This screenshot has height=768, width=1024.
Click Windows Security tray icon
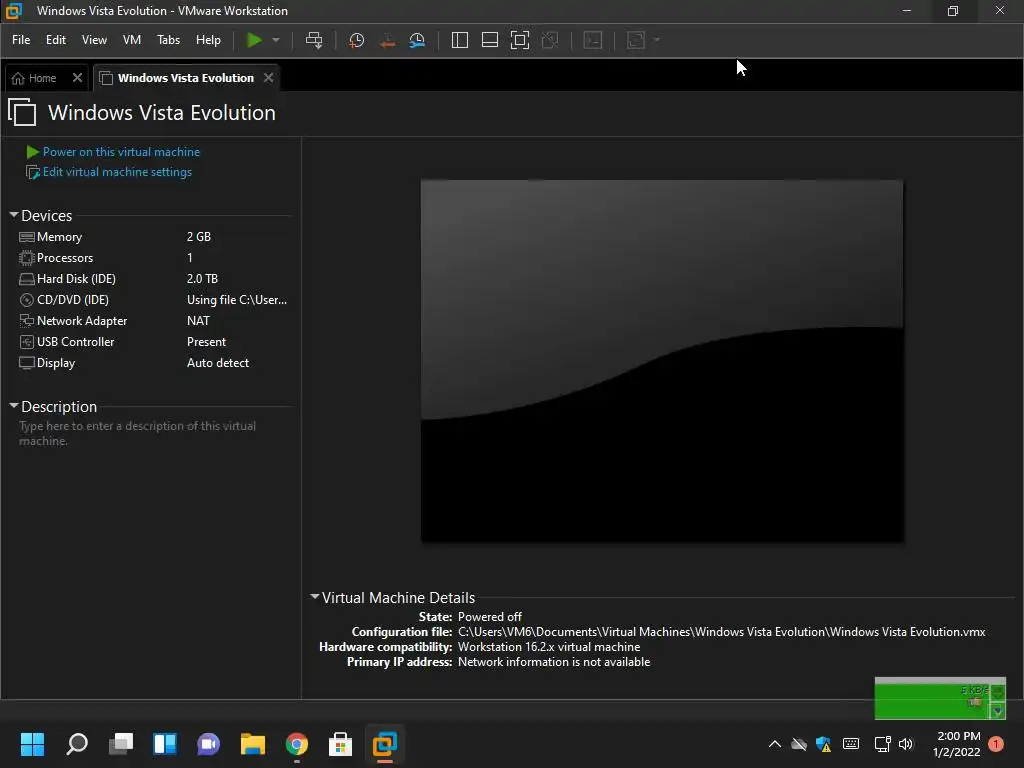(824, 744)
